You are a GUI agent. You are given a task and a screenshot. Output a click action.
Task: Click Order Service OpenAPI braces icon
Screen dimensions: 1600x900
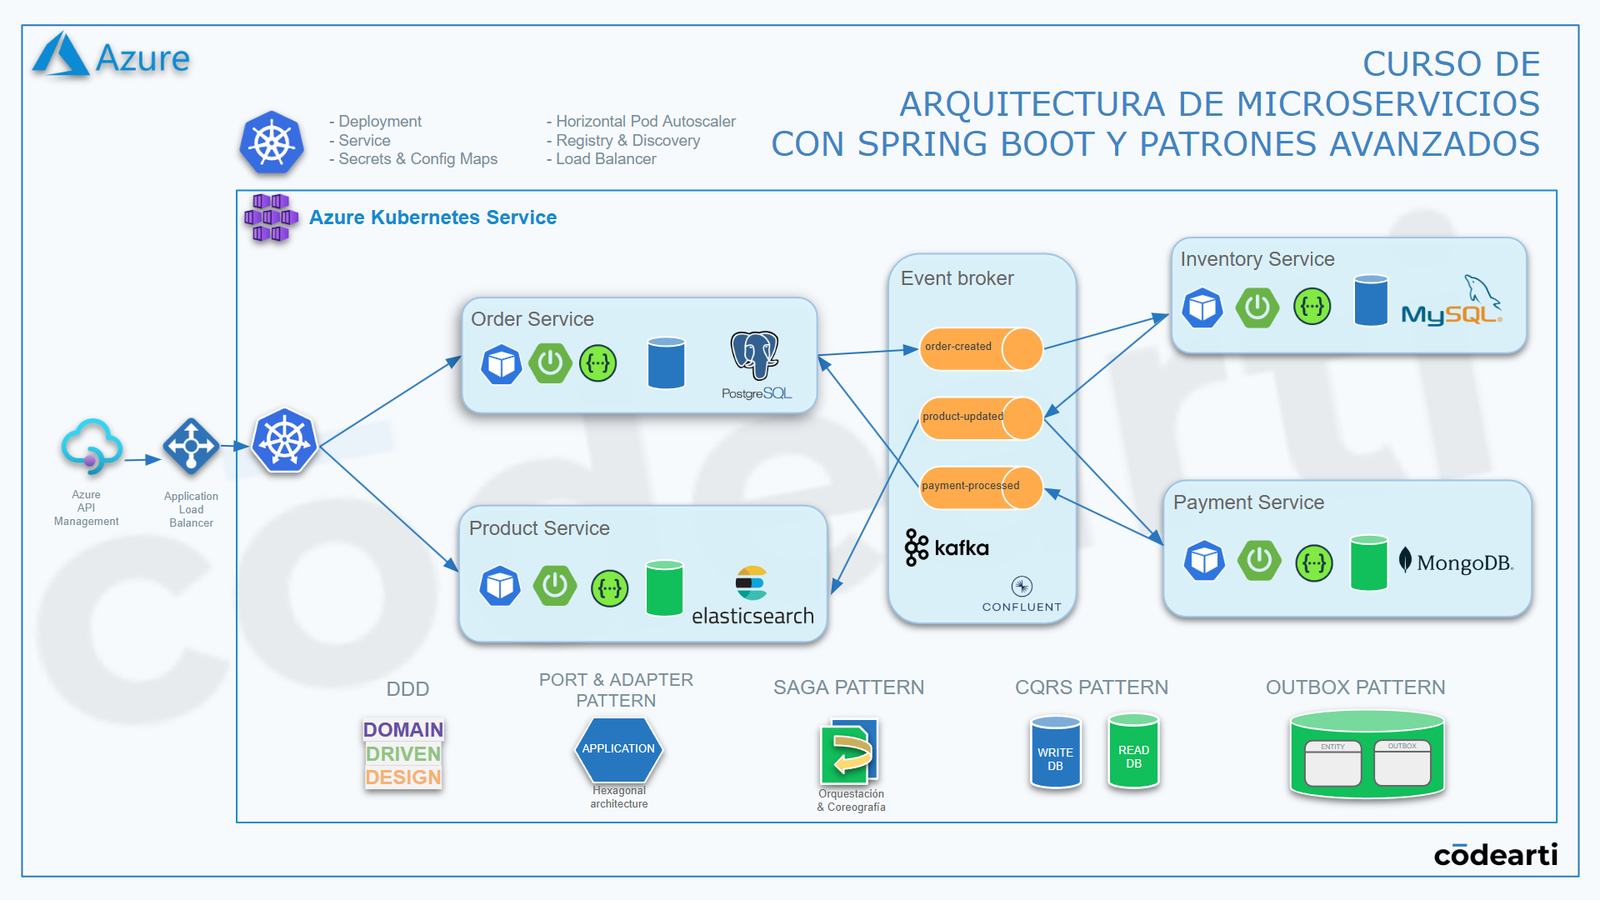click(598, 364)
